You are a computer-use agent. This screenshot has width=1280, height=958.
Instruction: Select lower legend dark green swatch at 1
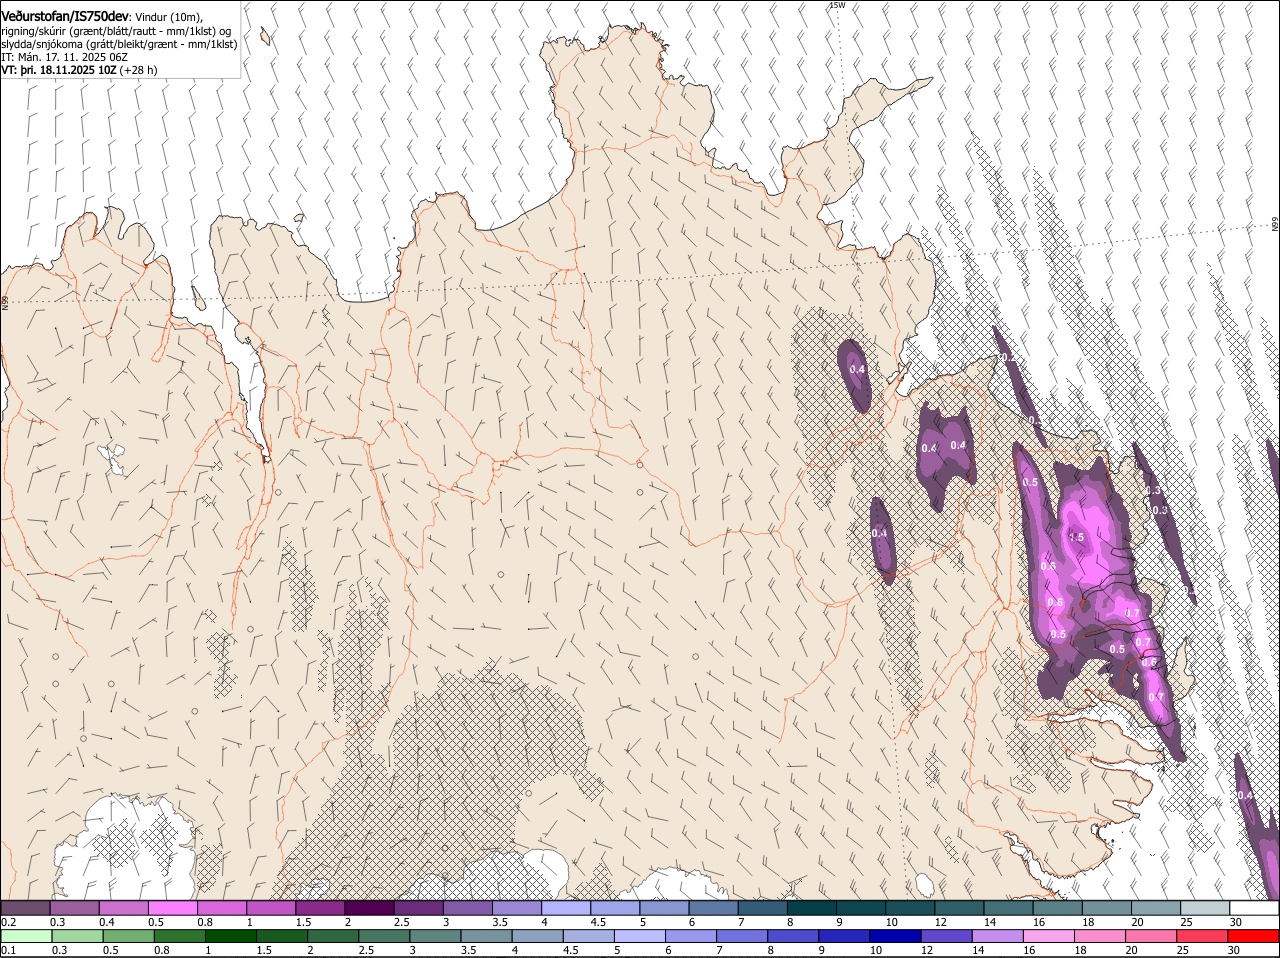(x=230, y=936)
